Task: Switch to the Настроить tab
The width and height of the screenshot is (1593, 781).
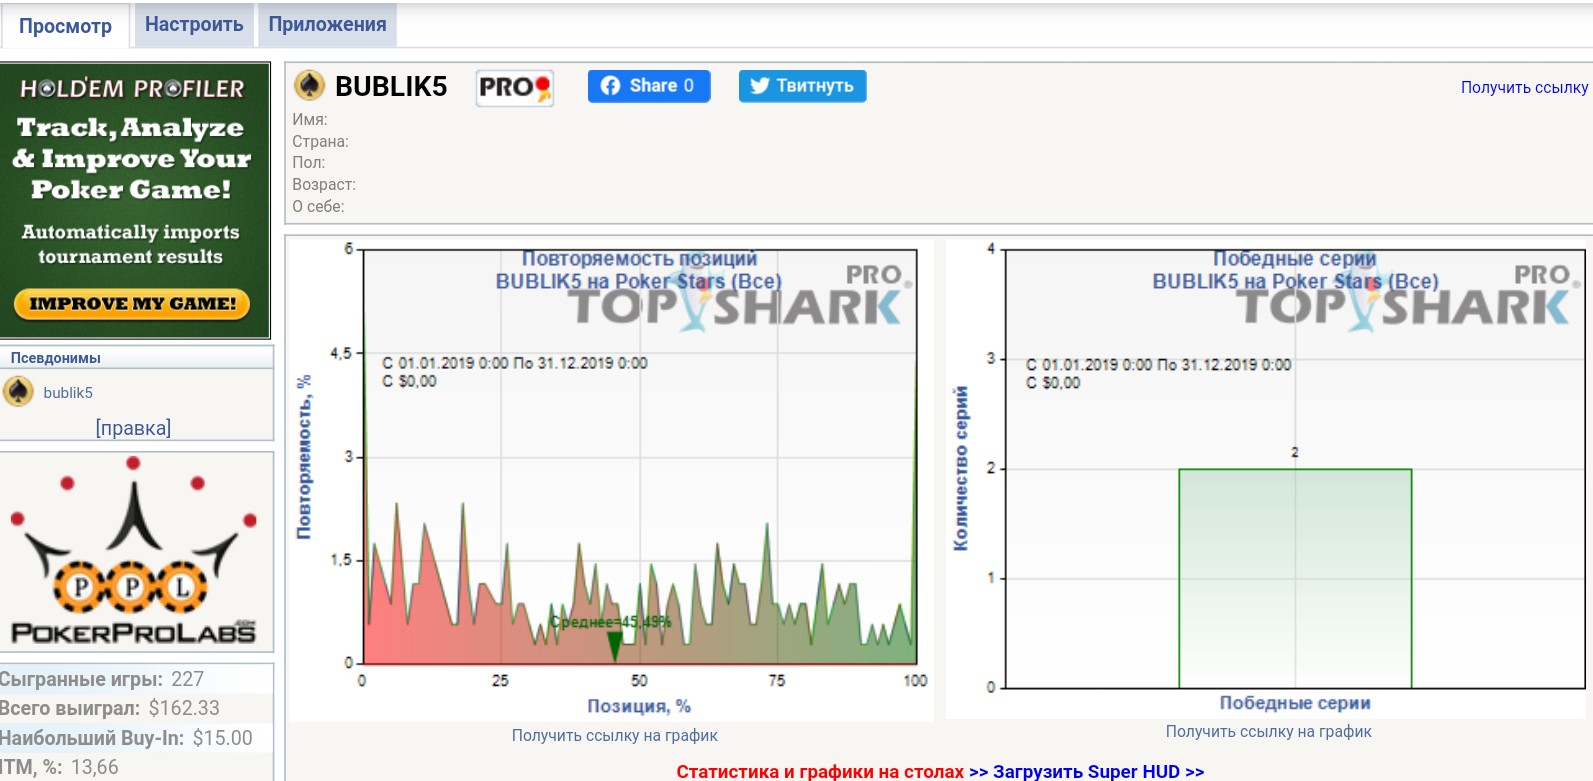Action: pyautogui.click(x=194, y=25)
